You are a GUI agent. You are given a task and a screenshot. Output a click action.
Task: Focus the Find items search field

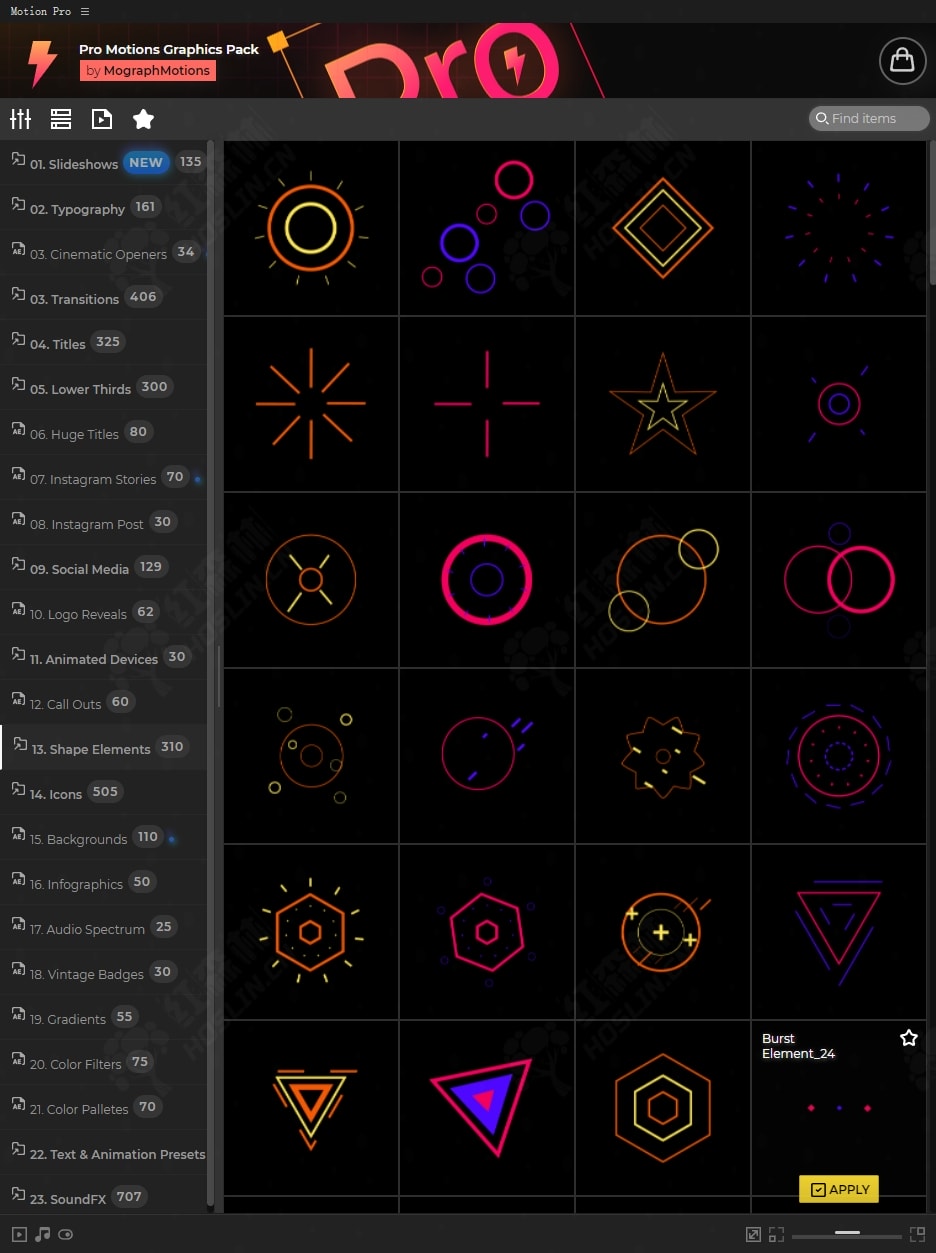click(869, 118)
